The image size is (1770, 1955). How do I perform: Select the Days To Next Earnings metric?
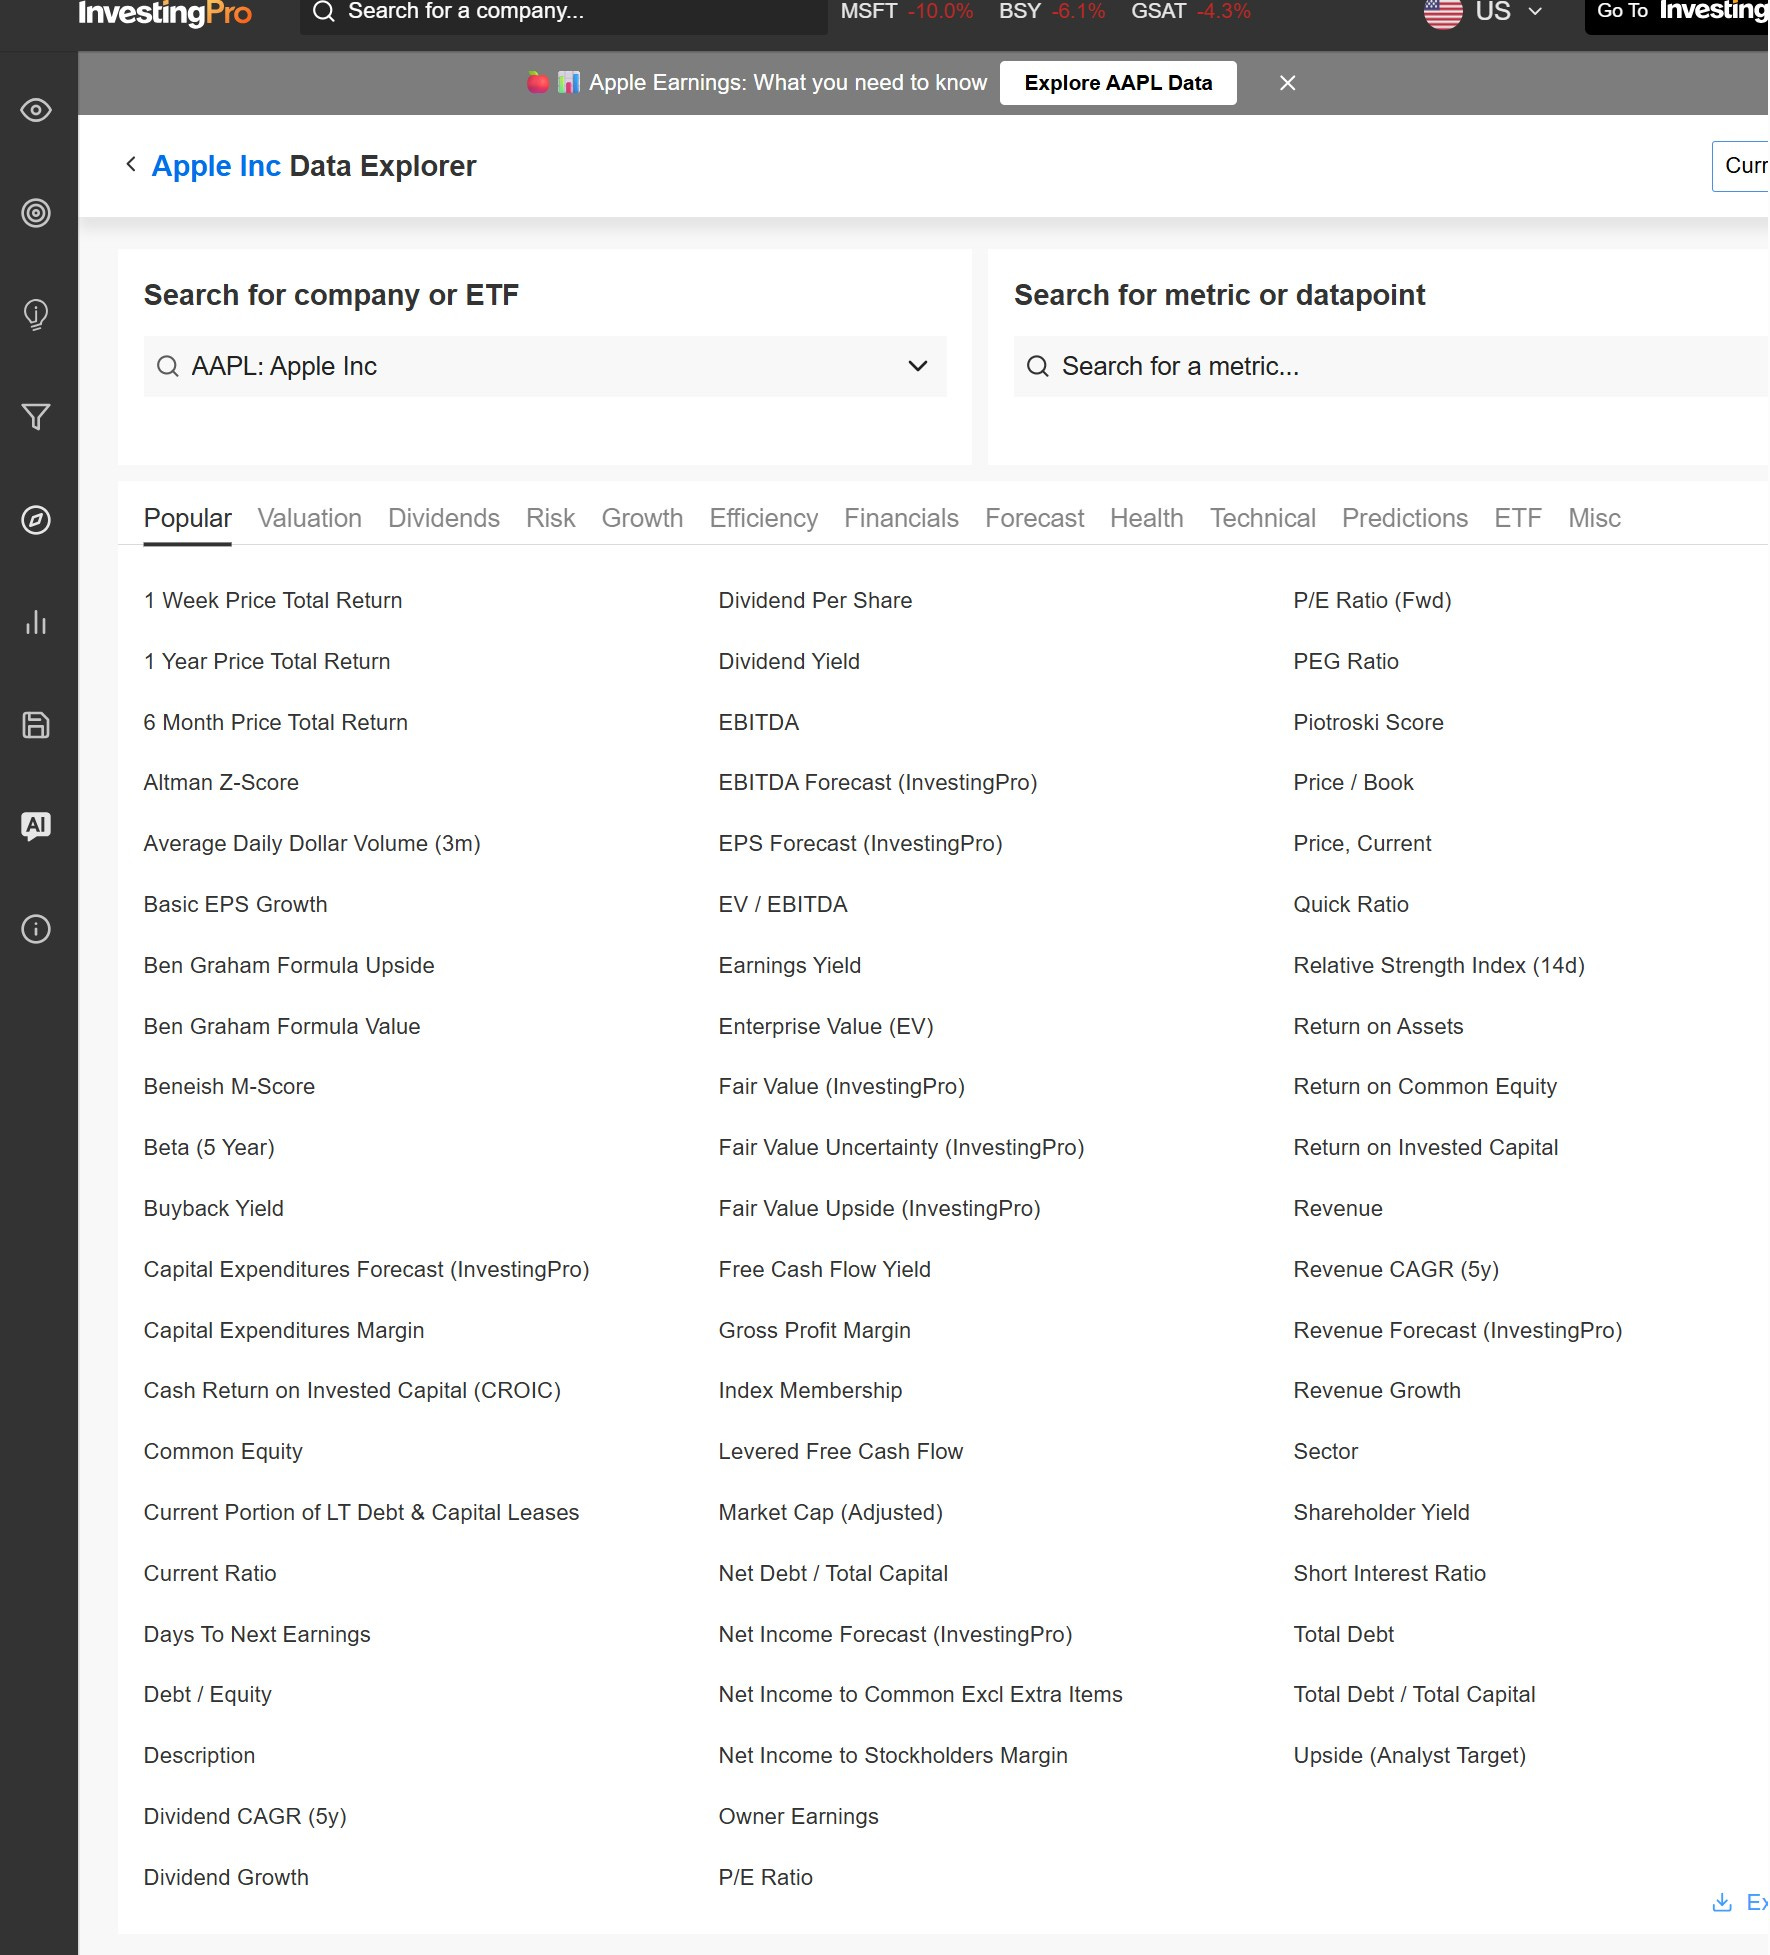point(257,1634)
